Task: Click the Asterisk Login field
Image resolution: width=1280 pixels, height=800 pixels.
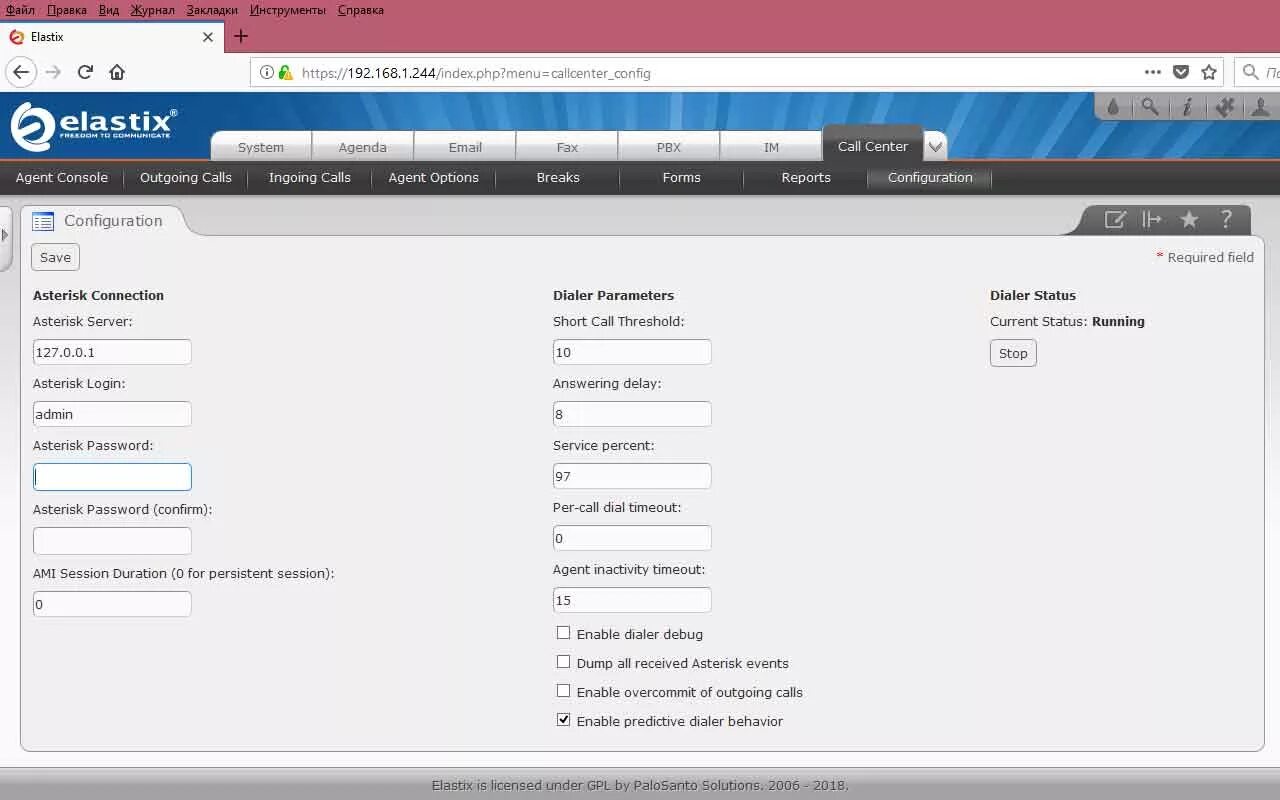Action: (112, 414)
